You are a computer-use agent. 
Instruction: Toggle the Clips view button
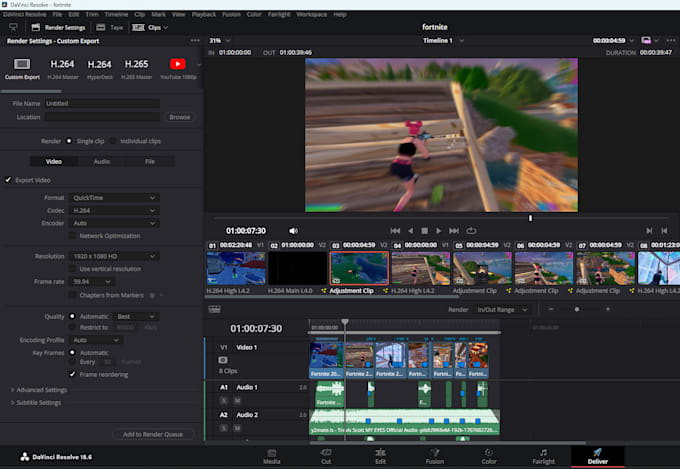150,27
